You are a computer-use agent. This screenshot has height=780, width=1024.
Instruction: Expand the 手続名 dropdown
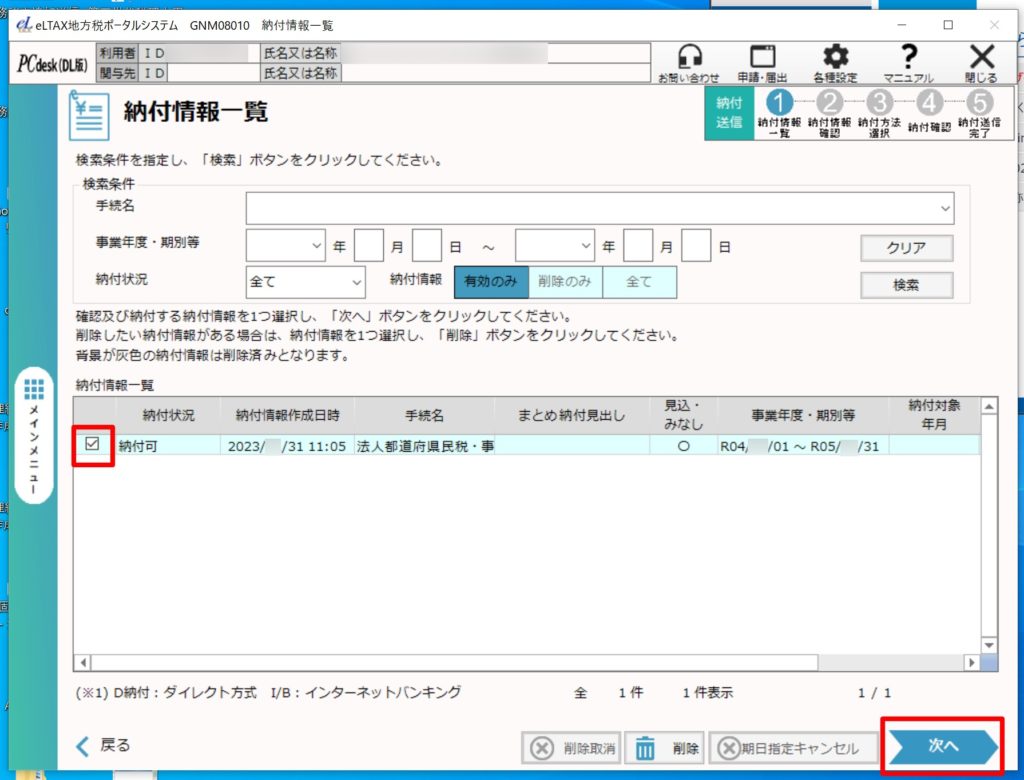click(x=944, y=208)
